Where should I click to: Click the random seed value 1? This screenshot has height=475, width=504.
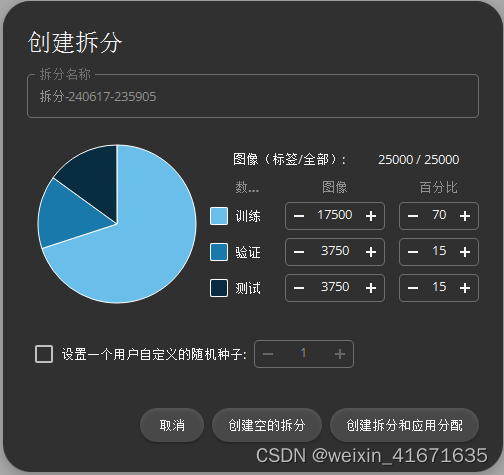tap(303, 353)
